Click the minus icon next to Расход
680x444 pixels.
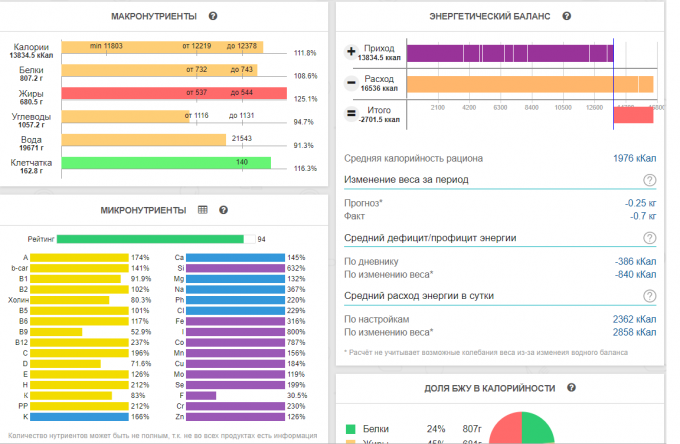(351, 83)
